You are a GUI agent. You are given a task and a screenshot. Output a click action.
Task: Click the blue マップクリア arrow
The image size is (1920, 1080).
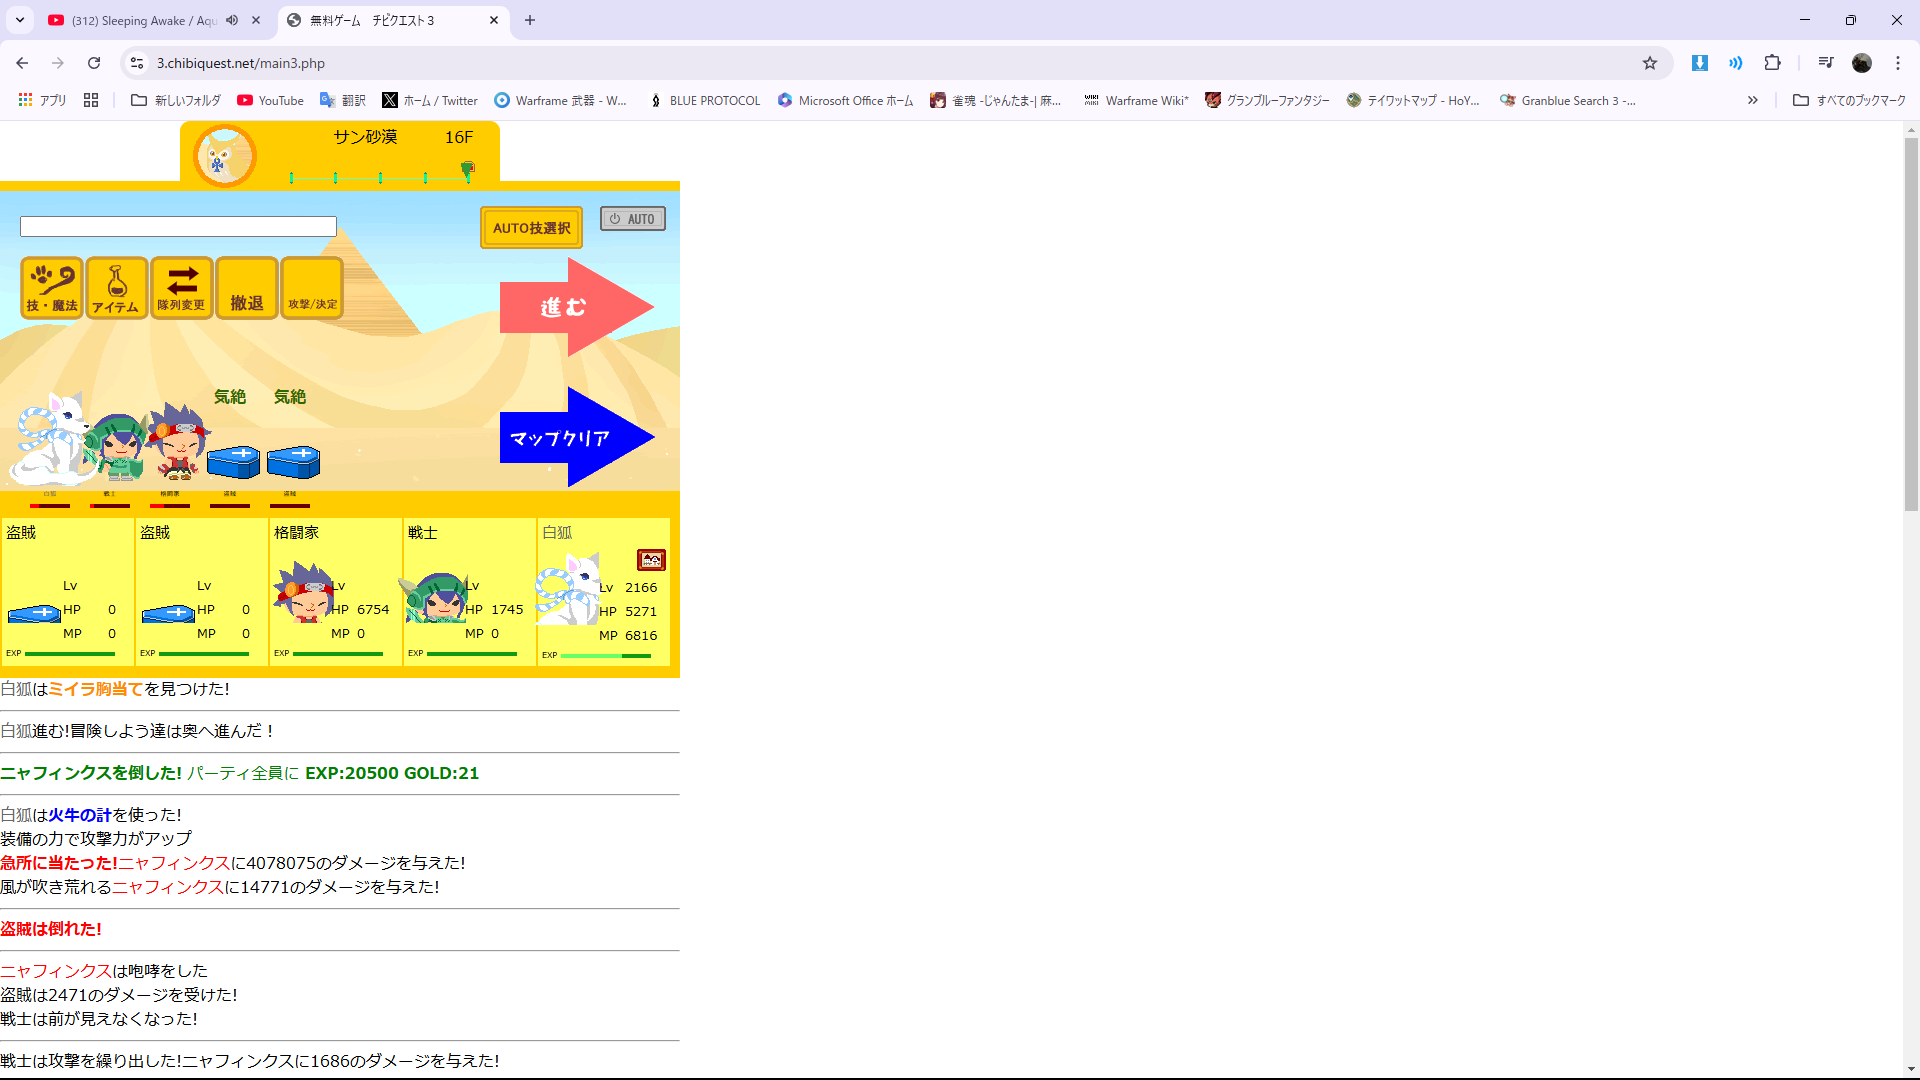pos(577,438)
